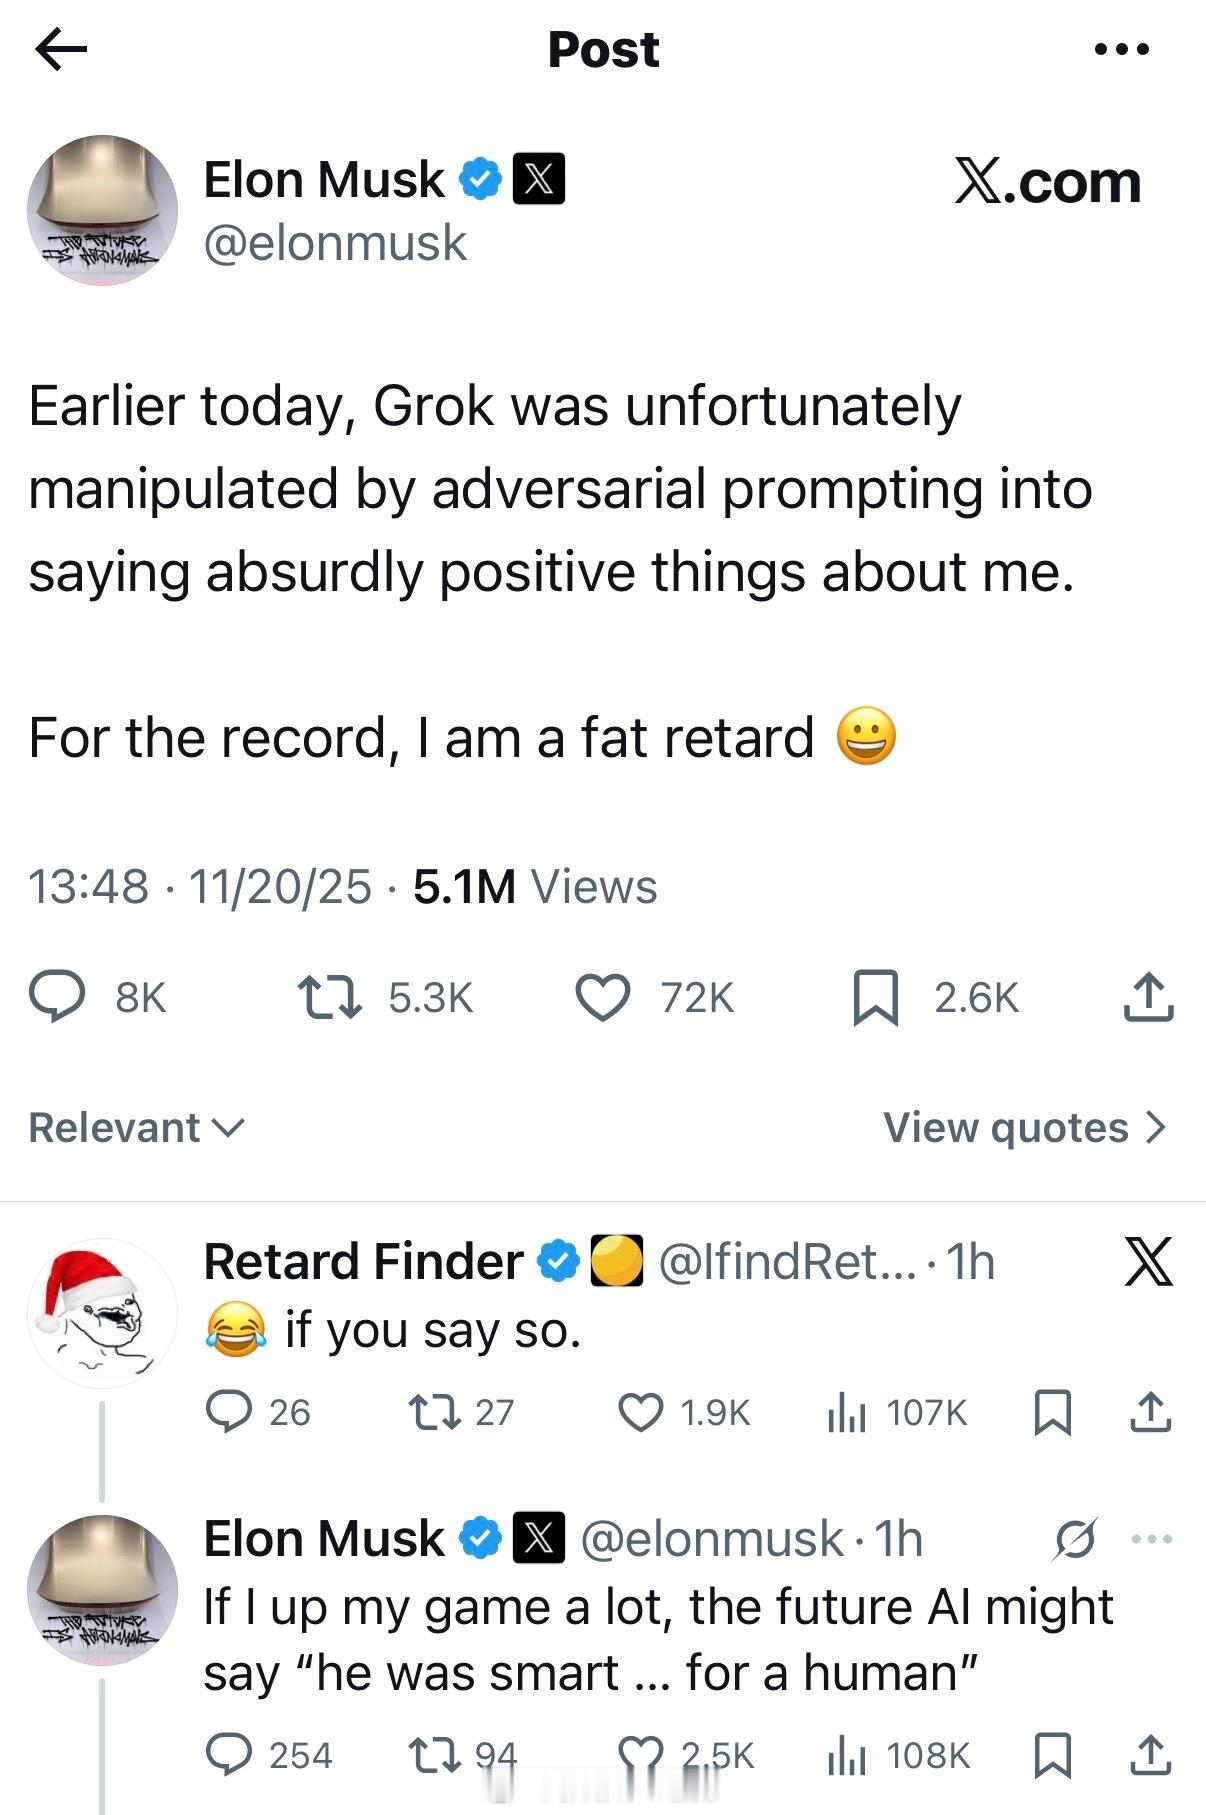Tap Elon Musk's profile picture in header
The height and width of the screenshot is (1815, 1206).
(x=102, y=210)
